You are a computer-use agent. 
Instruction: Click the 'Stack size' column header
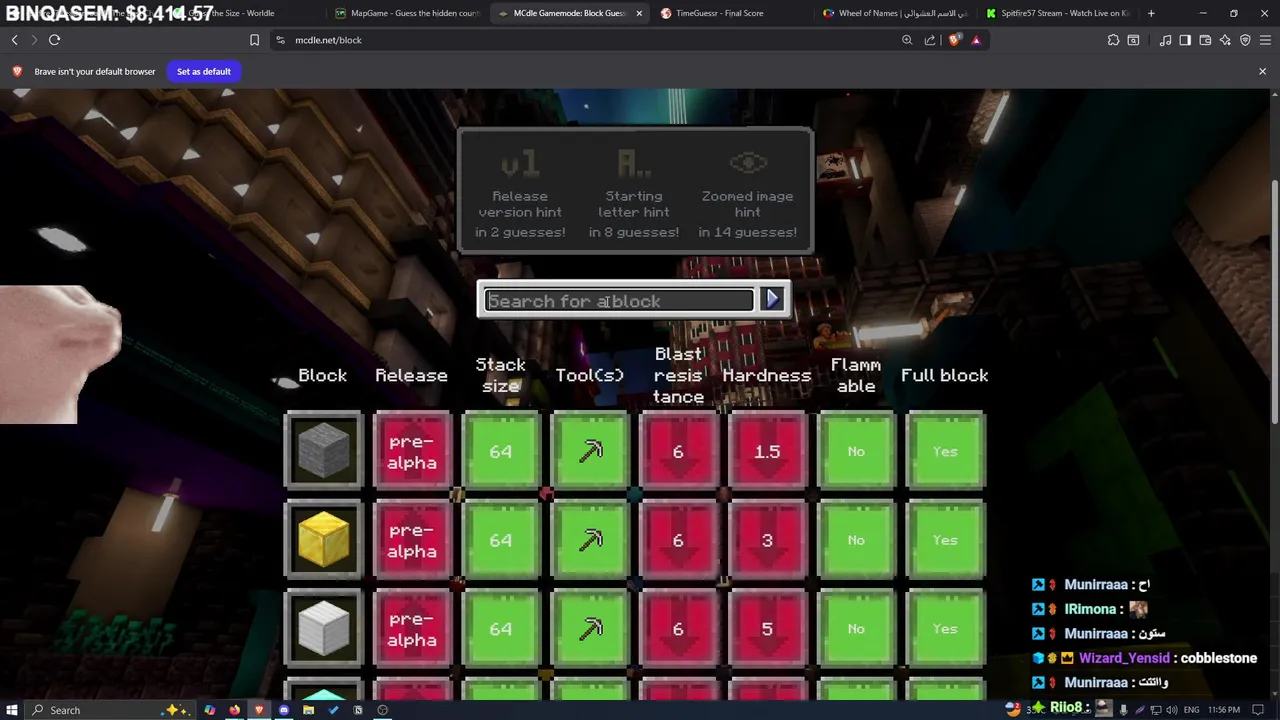(x=500, y=375)
